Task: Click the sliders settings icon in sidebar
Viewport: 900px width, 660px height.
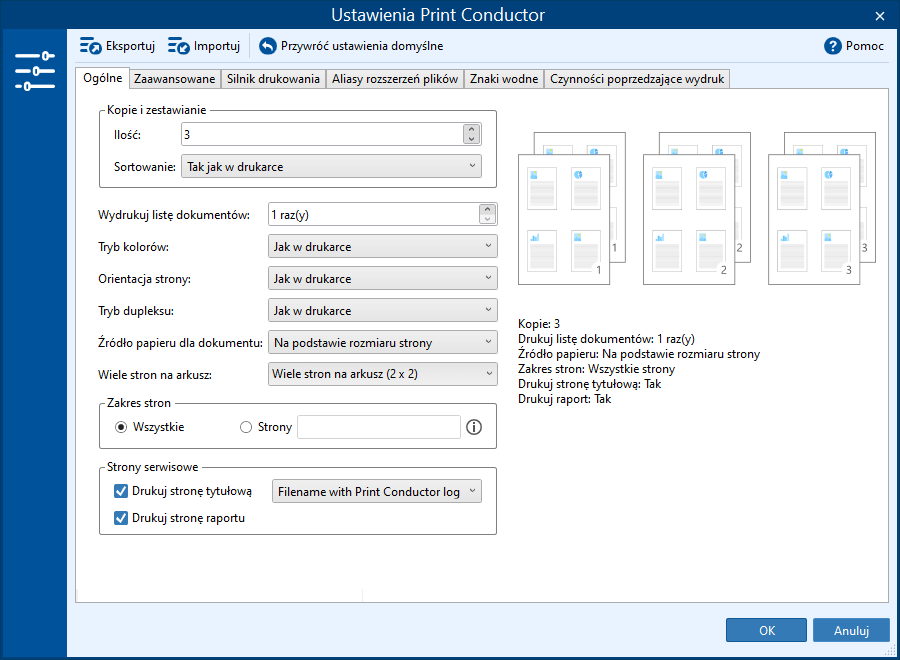Action: point(34,71)
